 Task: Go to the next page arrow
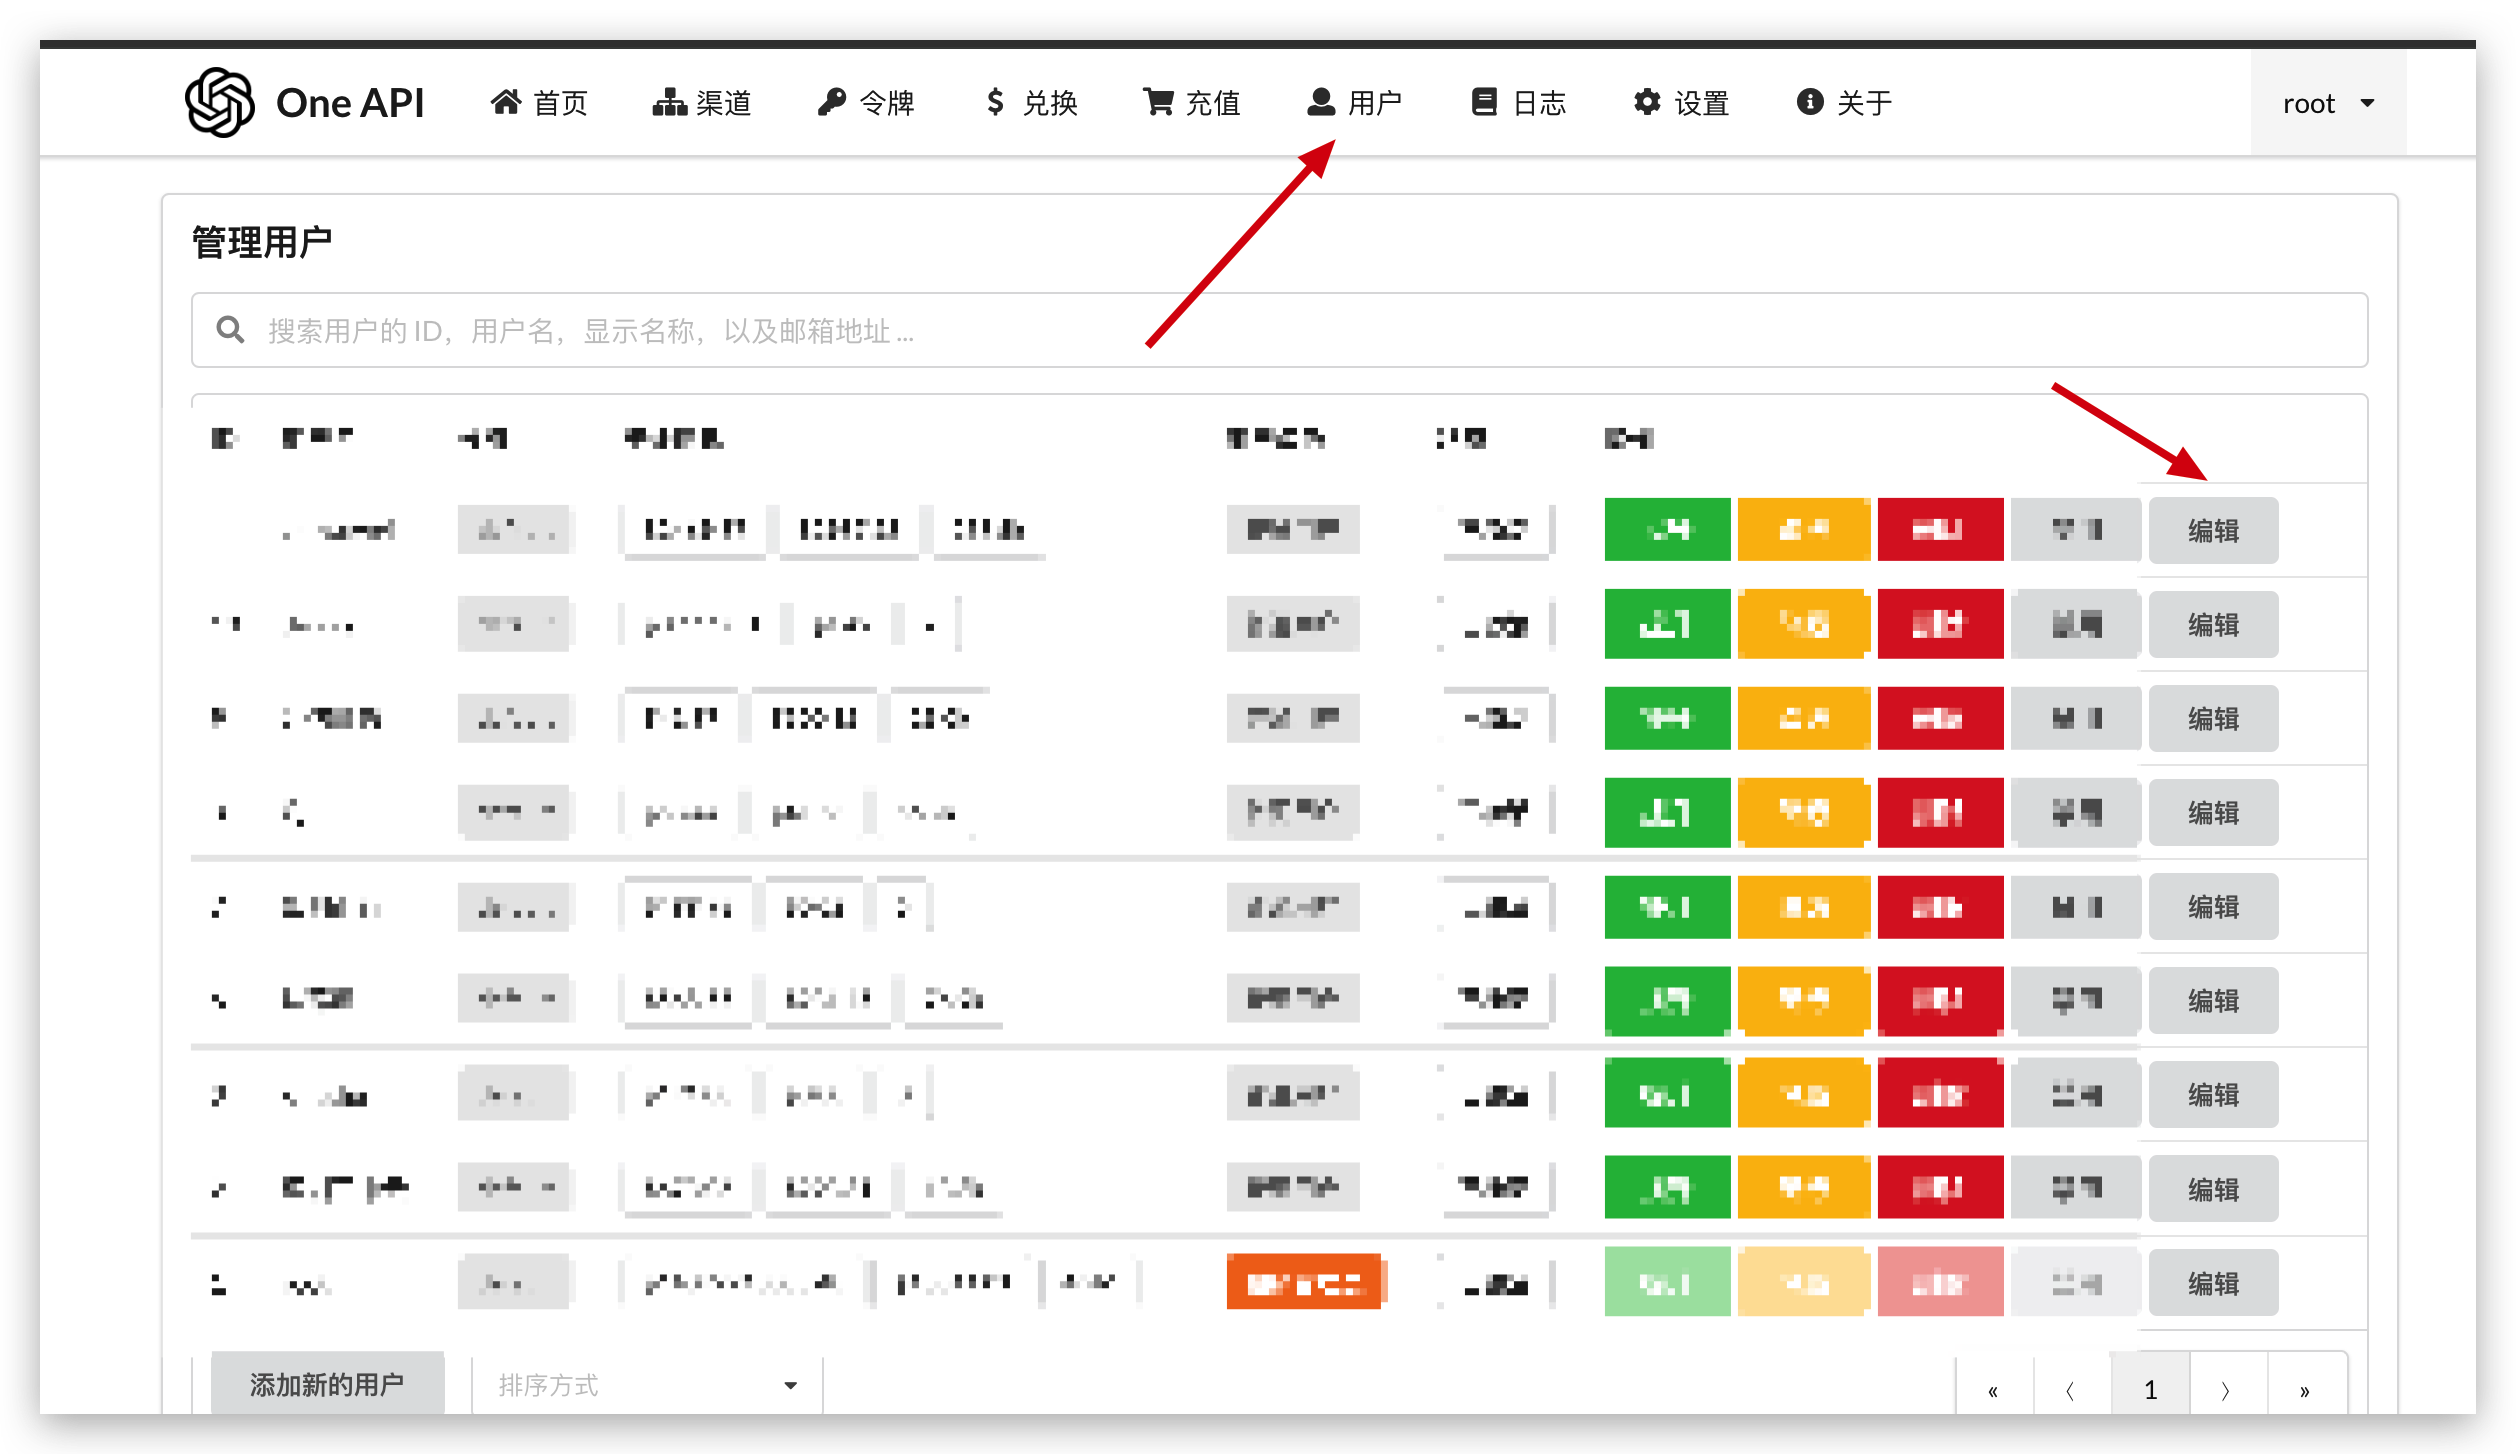pos(2227,1389)
